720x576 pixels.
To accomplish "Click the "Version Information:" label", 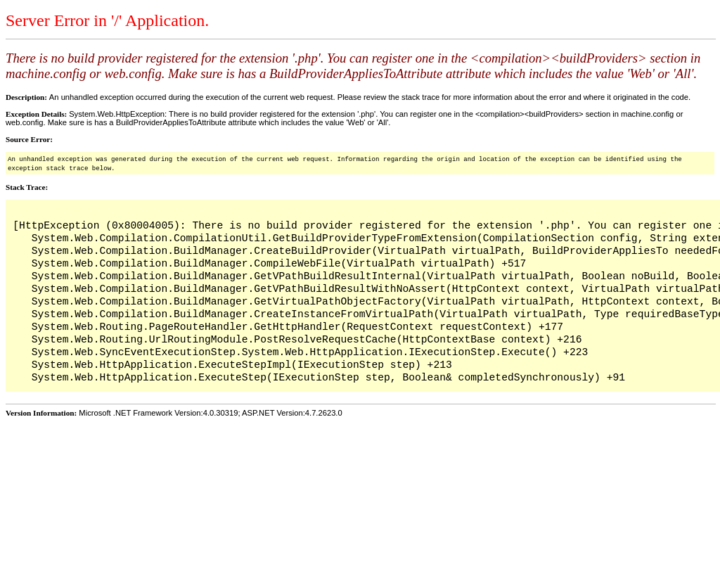I will 41,413.
